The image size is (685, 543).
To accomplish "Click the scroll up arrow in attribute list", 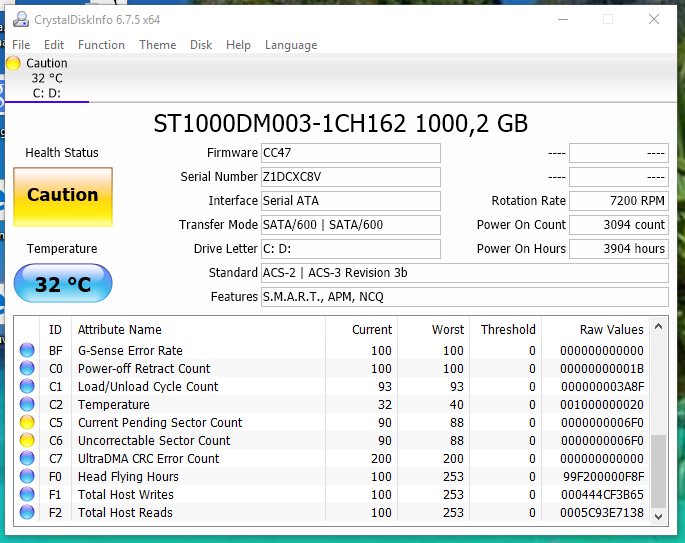I will coord(659,326).
